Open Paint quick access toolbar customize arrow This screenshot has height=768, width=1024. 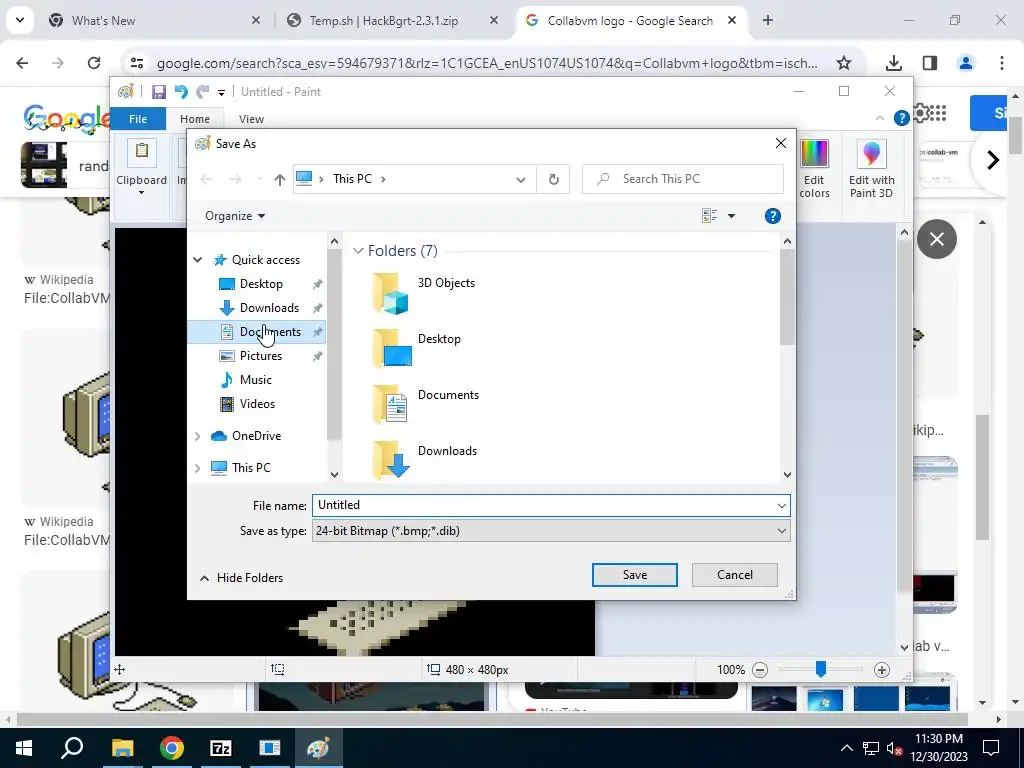221,93
